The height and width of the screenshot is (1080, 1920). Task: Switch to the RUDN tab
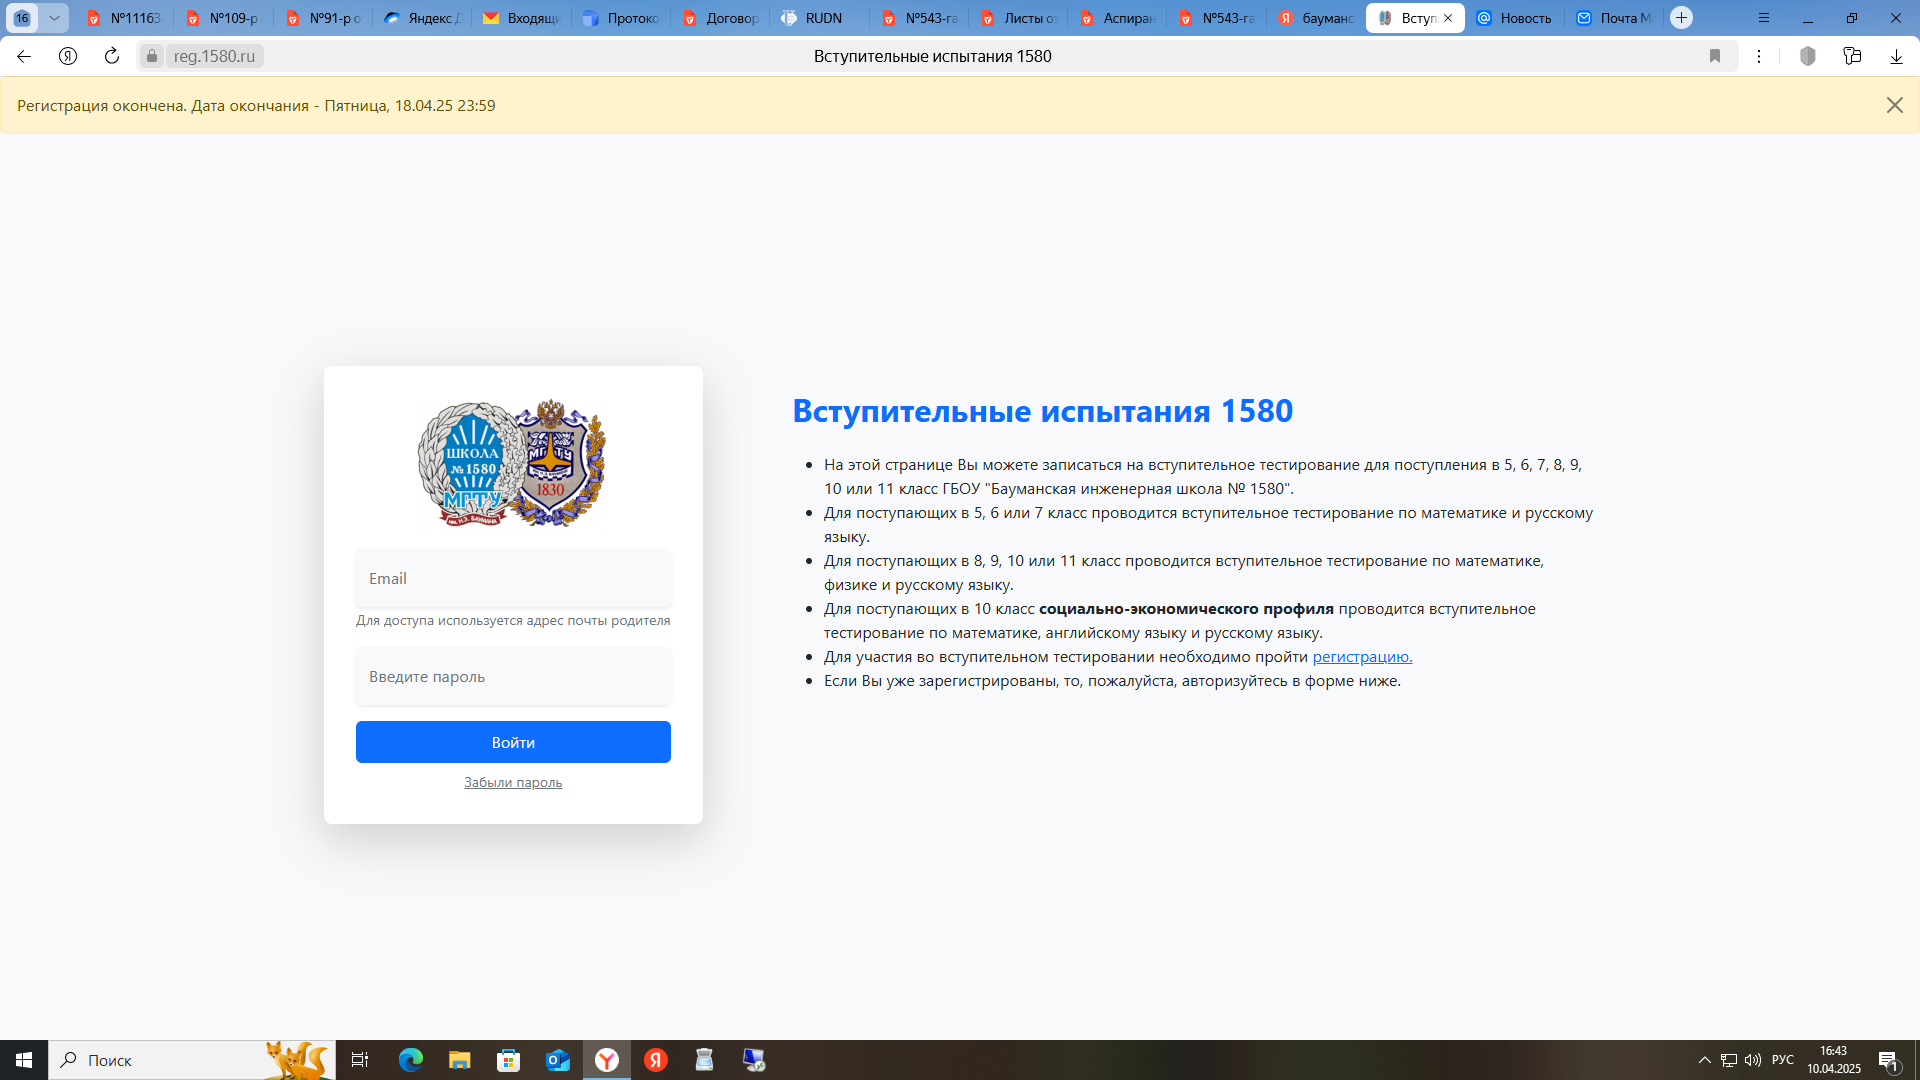(x=818, y=18)
